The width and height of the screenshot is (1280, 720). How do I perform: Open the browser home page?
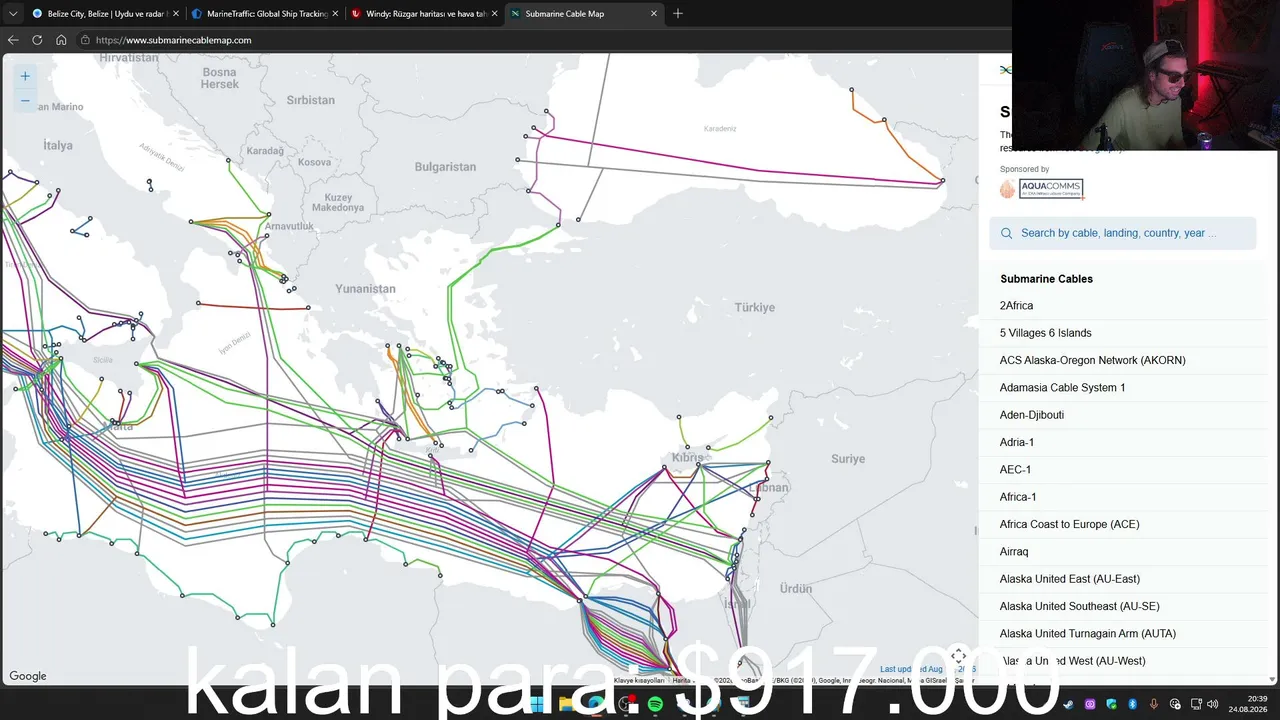(x=61, y=40)
